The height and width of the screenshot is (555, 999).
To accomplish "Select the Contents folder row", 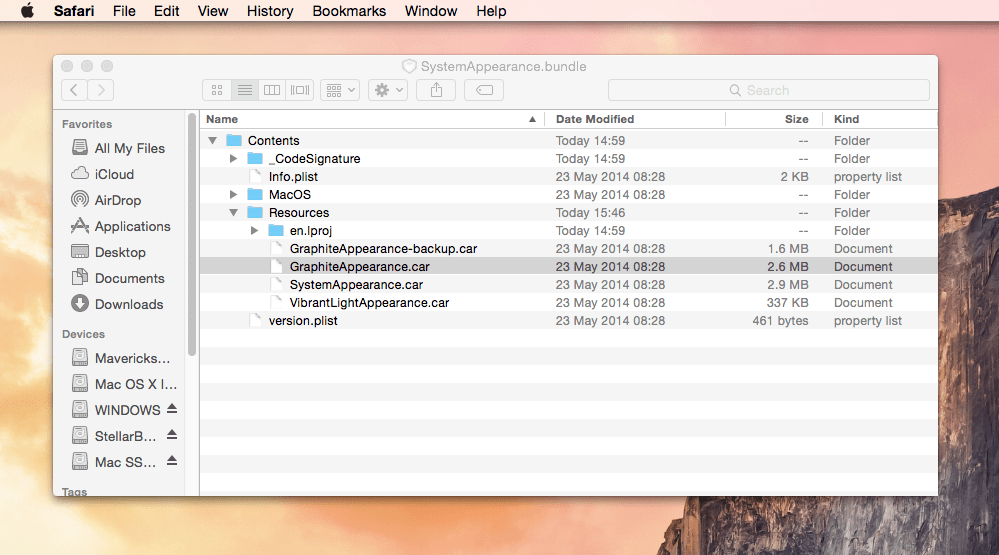I will [x=568, y=140].
